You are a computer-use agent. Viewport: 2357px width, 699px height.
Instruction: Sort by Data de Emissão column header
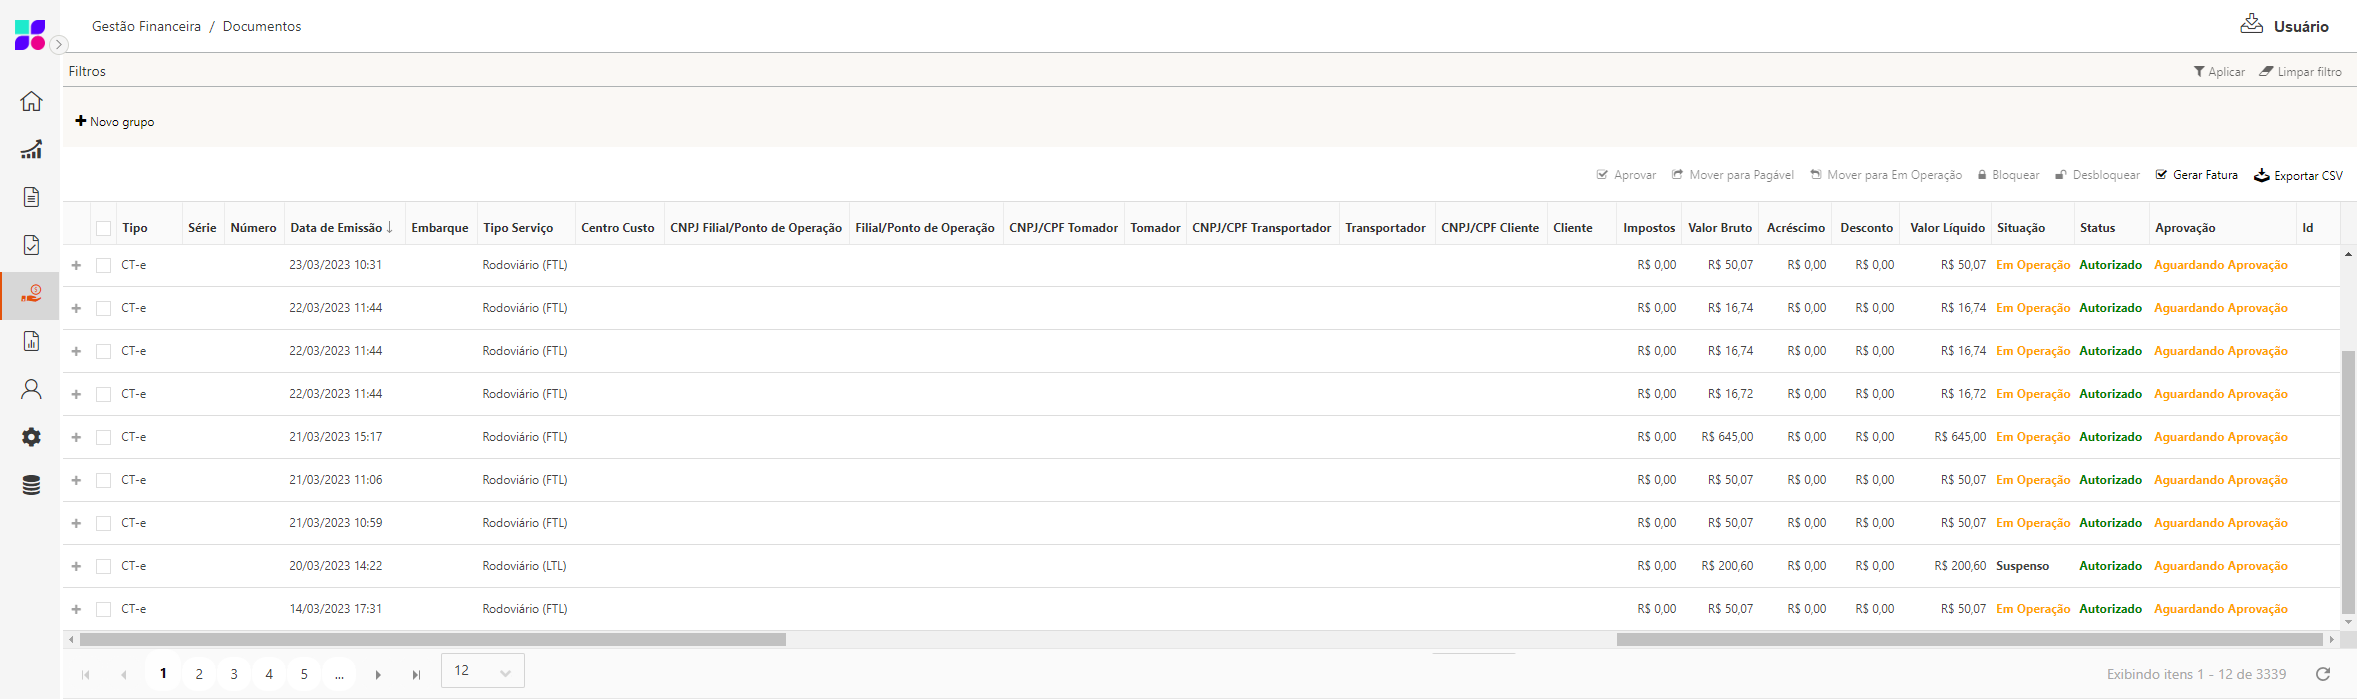337,228
